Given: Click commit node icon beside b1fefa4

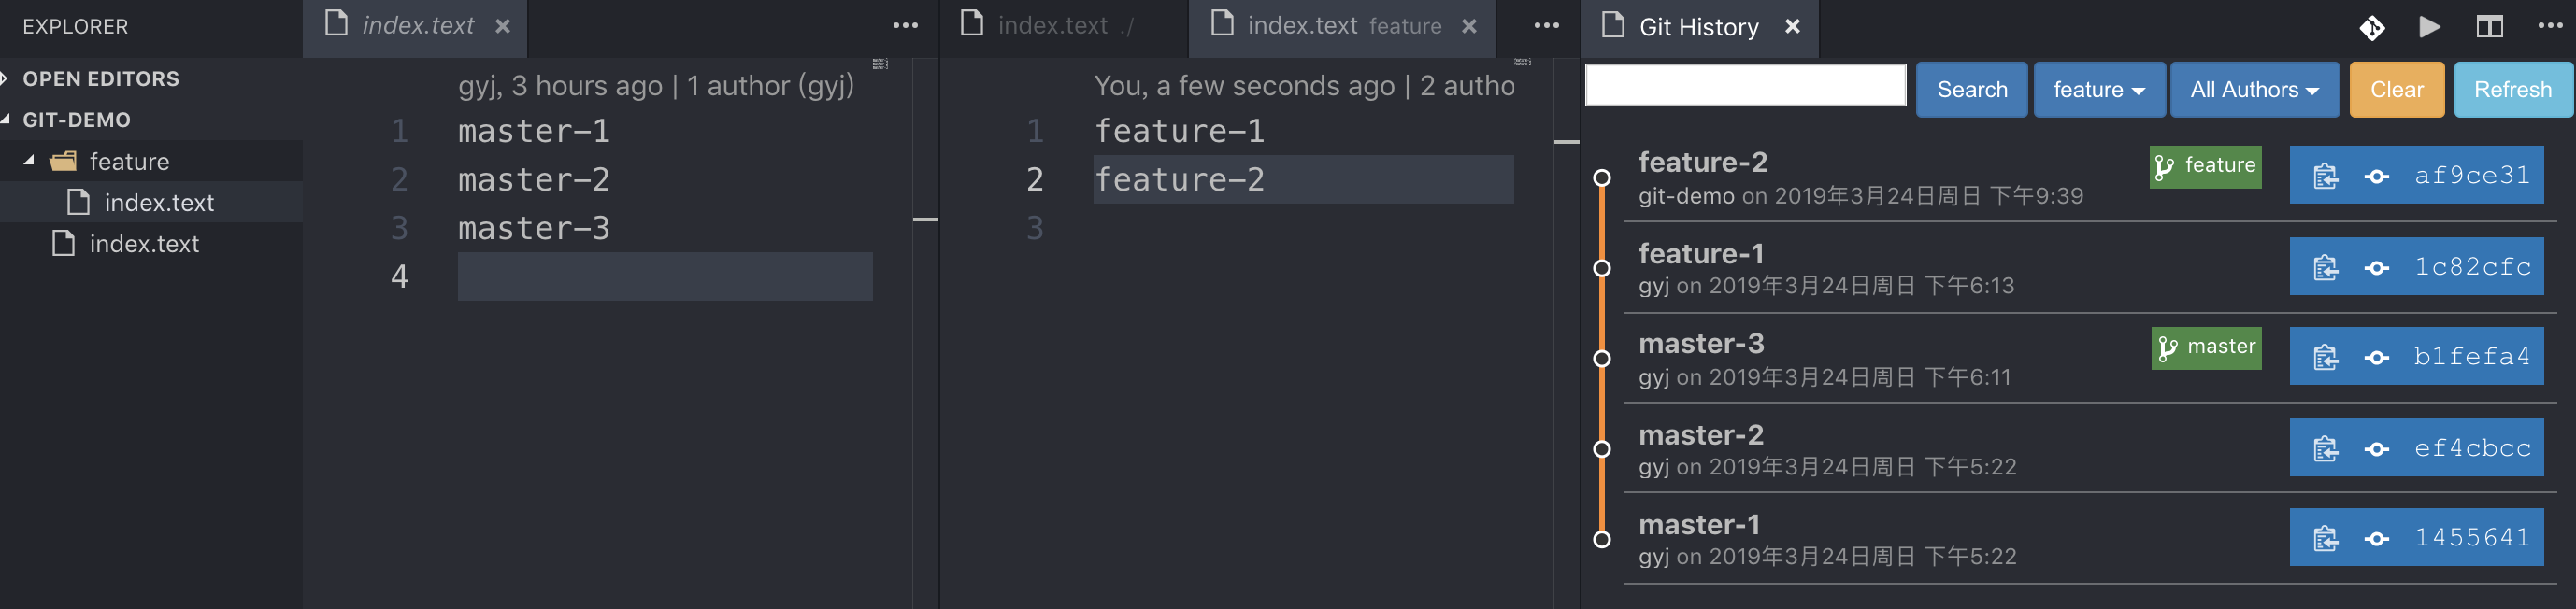Looking at the screenshot, I should coord(2377,358).
